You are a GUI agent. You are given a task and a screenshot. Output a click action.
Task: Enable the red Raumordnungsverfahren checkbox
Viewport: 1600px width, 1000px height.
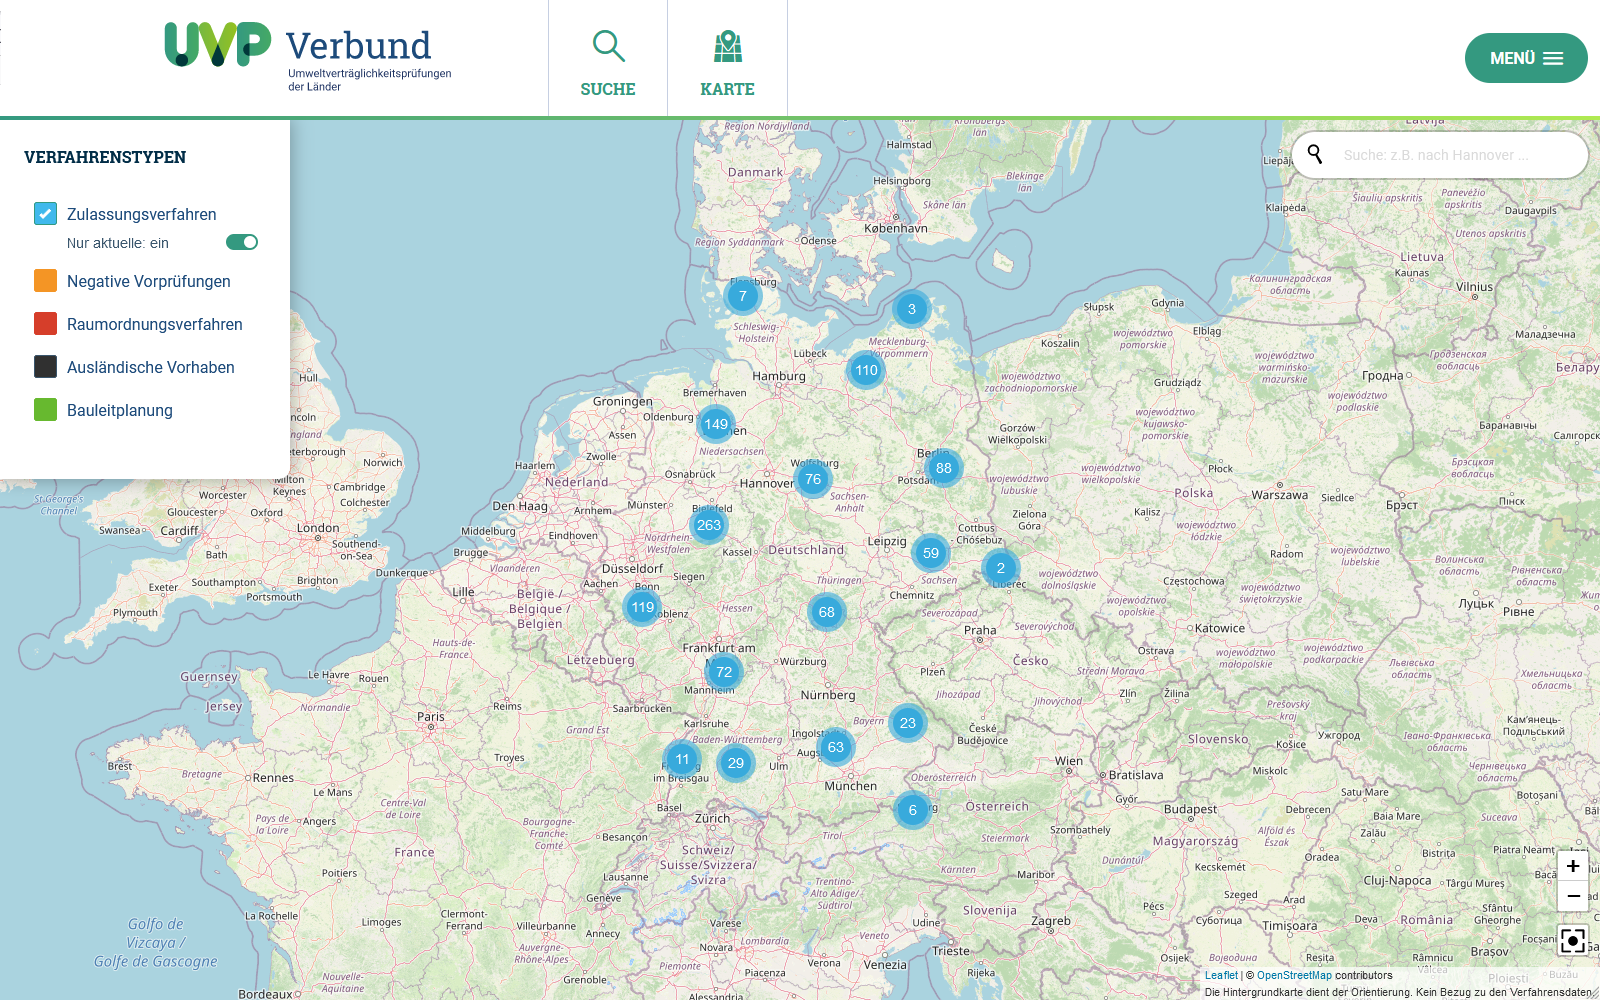[46, 324]
